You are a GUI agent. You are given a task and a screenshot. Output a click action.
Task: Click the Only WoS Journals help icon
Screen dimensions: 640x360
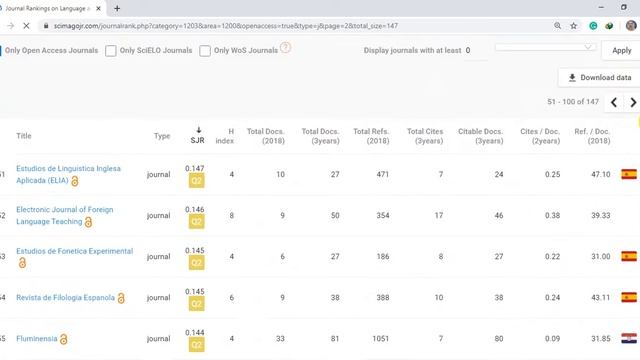point(285,48)
